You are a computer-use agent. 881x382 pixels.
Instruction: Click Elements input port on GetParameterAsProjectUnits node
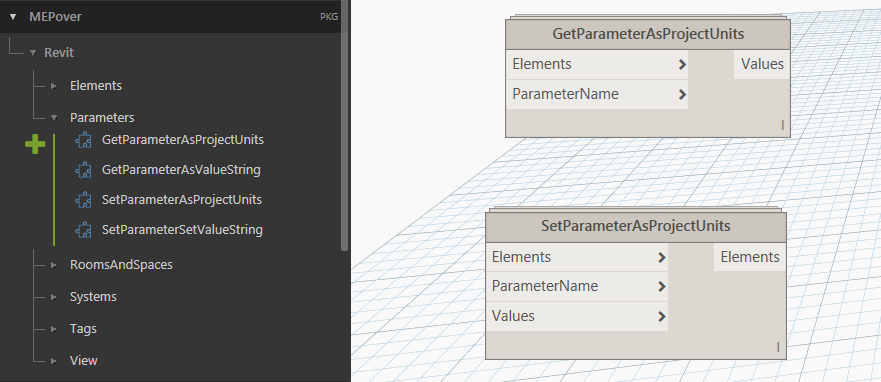[x=597, y=65]
